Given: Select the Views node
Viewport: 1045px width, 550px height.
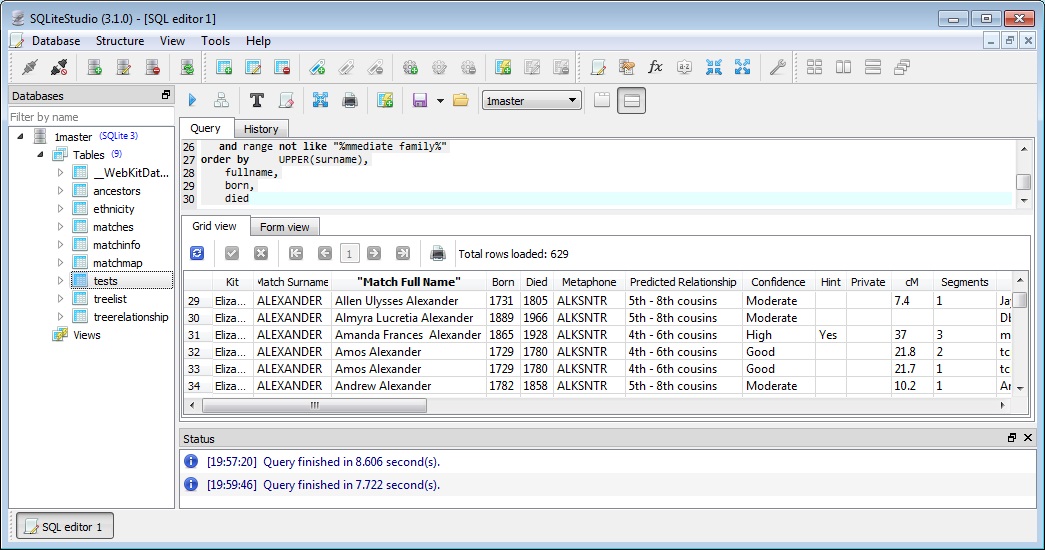Looking at the screenshot, I should coord(87,335).
